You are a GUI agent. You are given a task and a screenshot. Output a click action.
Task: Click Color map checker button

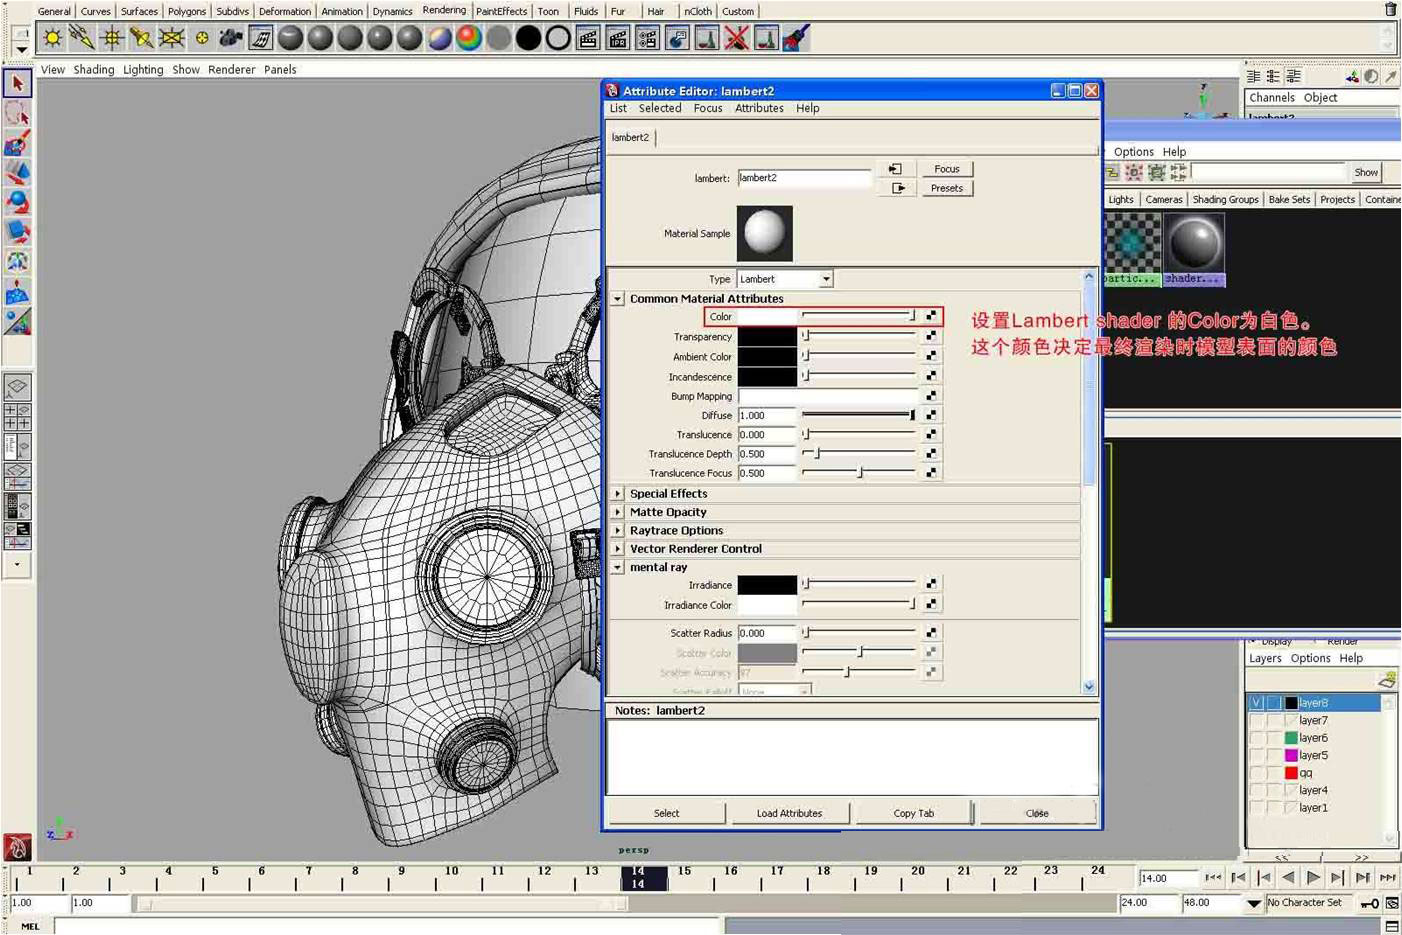pos(931,316)
